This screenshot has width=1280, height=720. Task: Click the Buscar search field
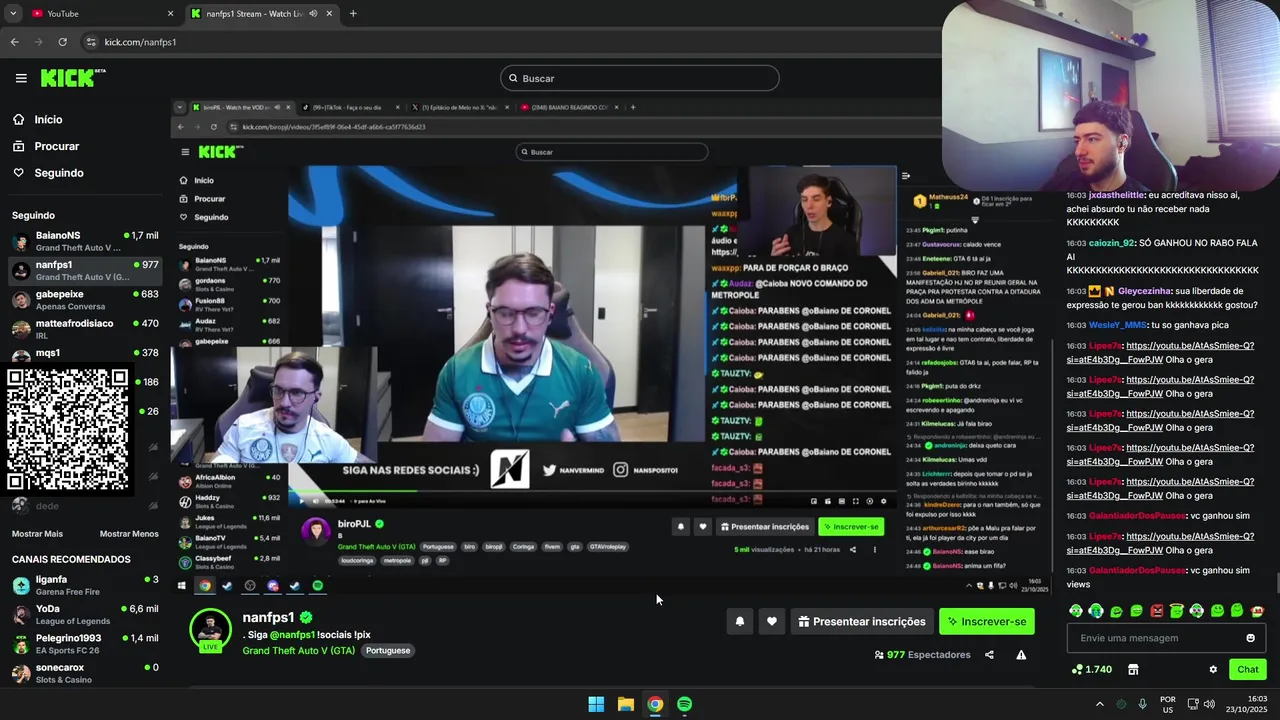tap(640, 78)
